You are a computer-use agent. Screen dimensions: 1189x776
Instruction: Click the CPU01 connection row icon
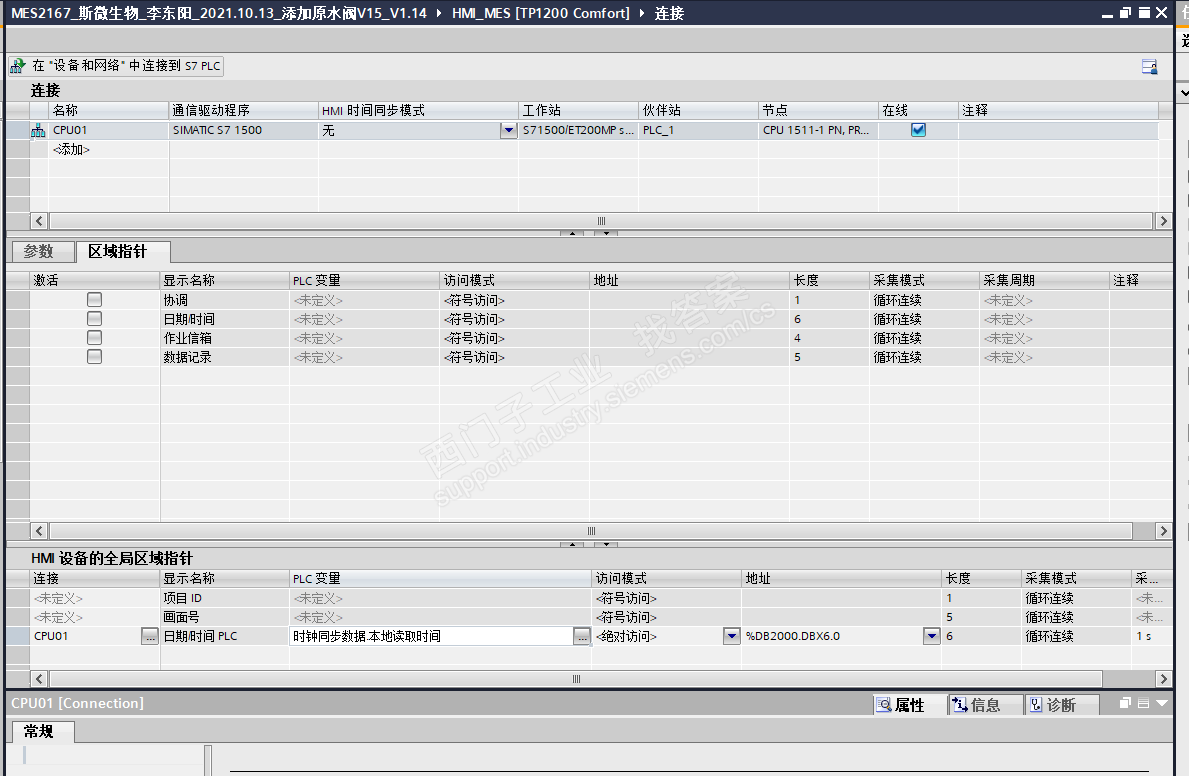(x=38, y=130)
